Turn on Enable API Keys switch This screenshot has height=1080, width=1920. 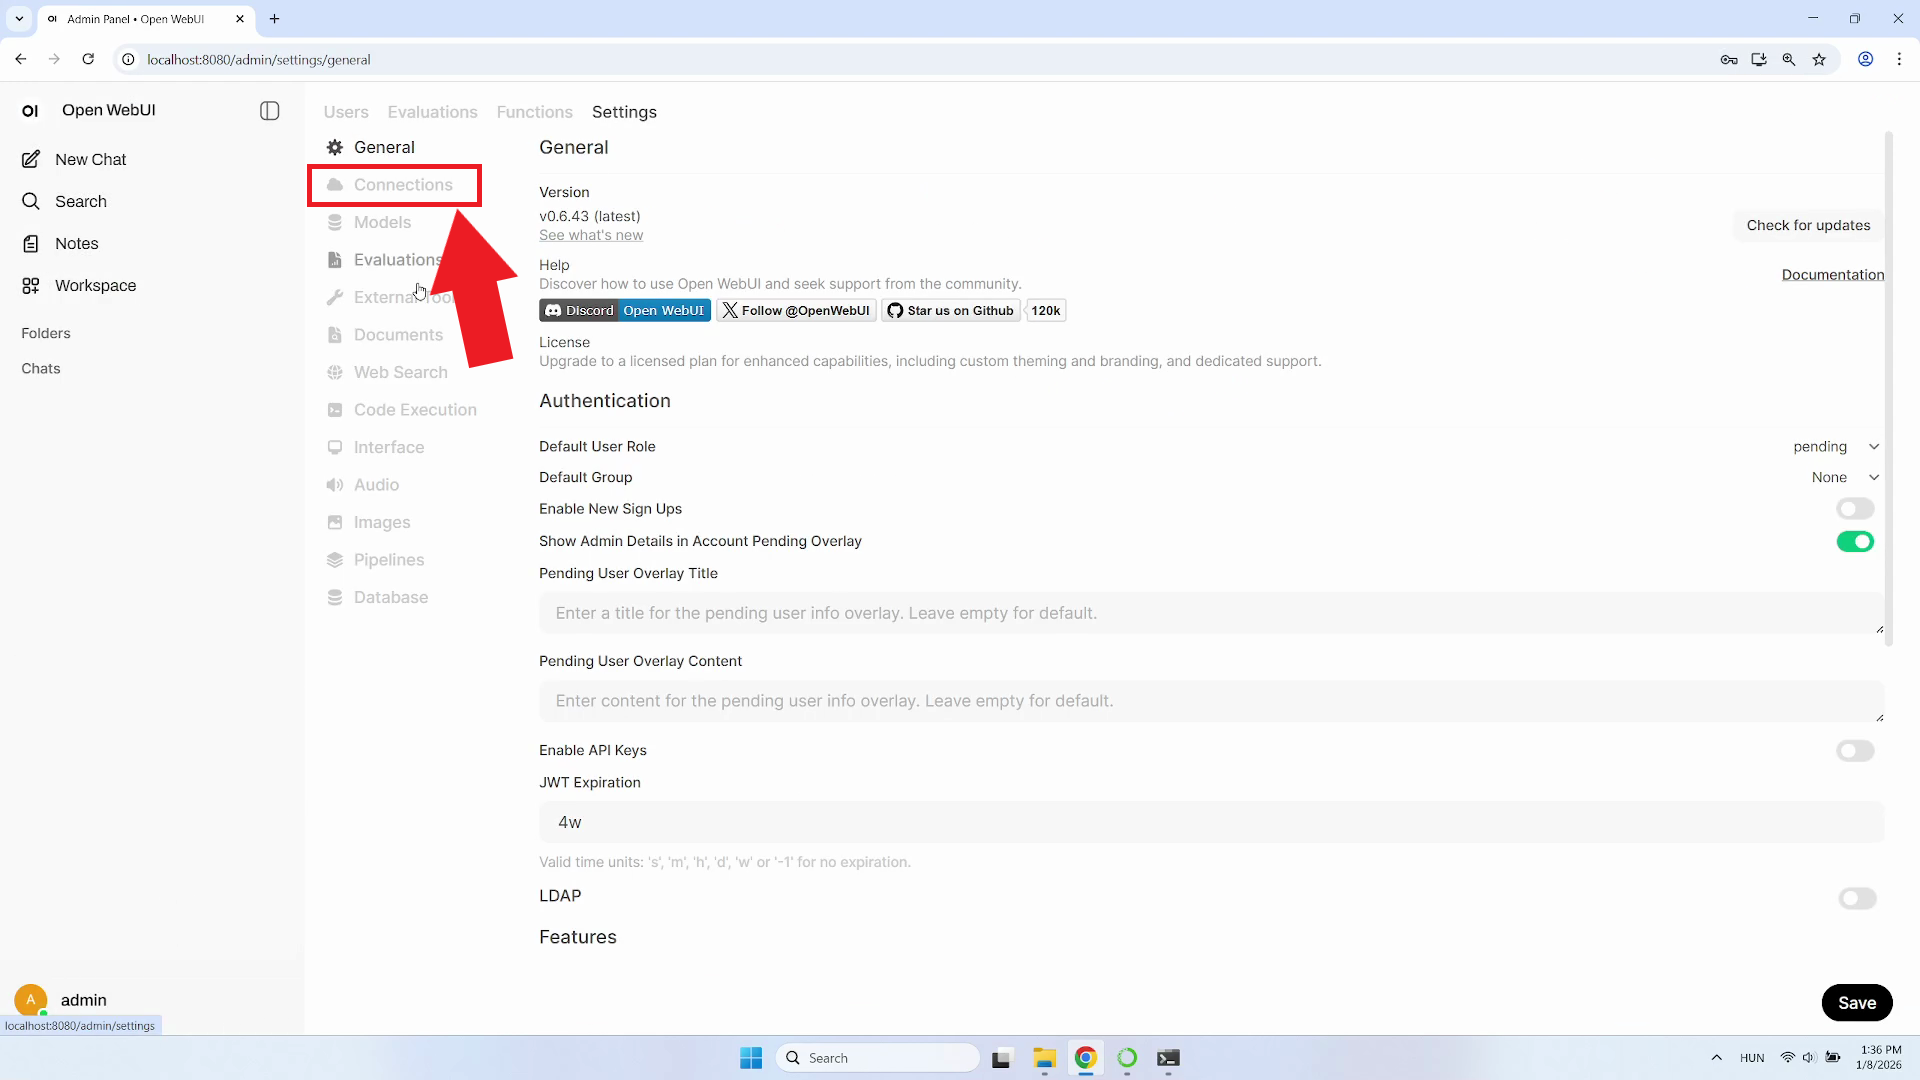[1854, 751]
